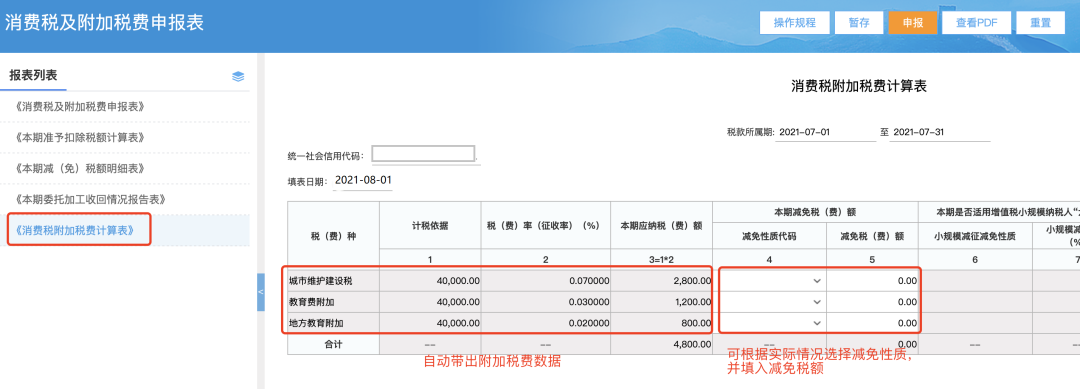The height and width of the screenshot is (389, 1080).
Task: Click the layers icon beside 报表列表
Action: click(238, 76)
